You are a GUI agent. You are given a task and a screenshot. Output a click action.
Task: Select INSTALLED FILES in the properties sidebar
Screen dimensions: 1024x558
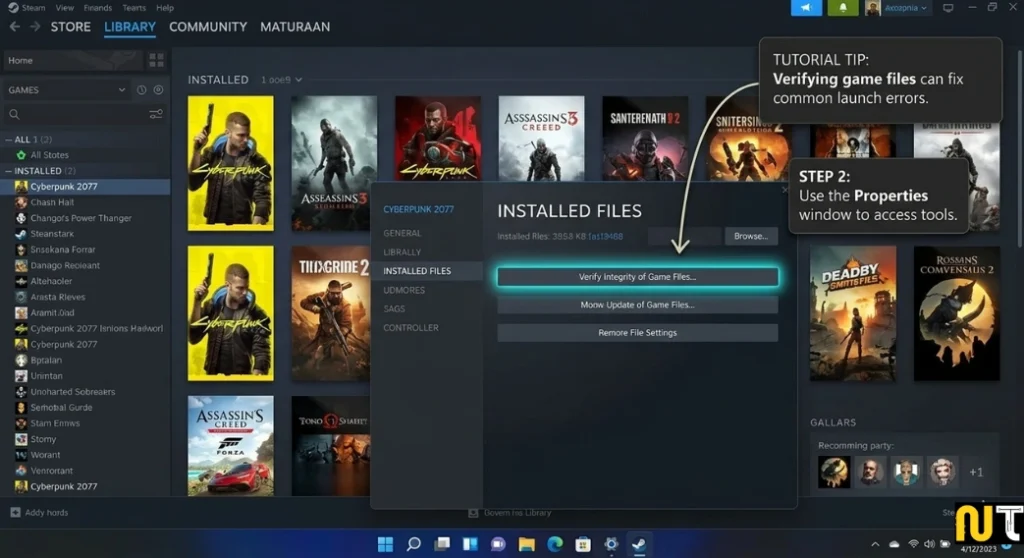click(x=426, y=271)
